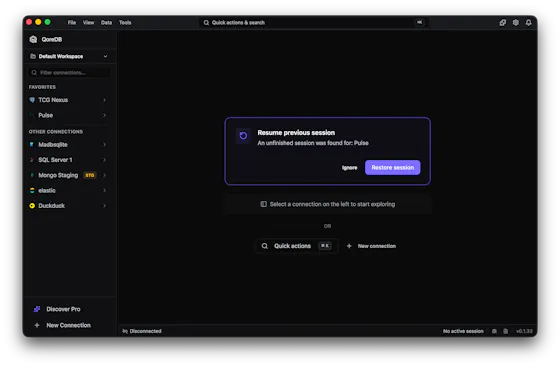Click the restore session circular arrow icon
Viewport: 560px width, 367px height.
(x=243, y=136)
